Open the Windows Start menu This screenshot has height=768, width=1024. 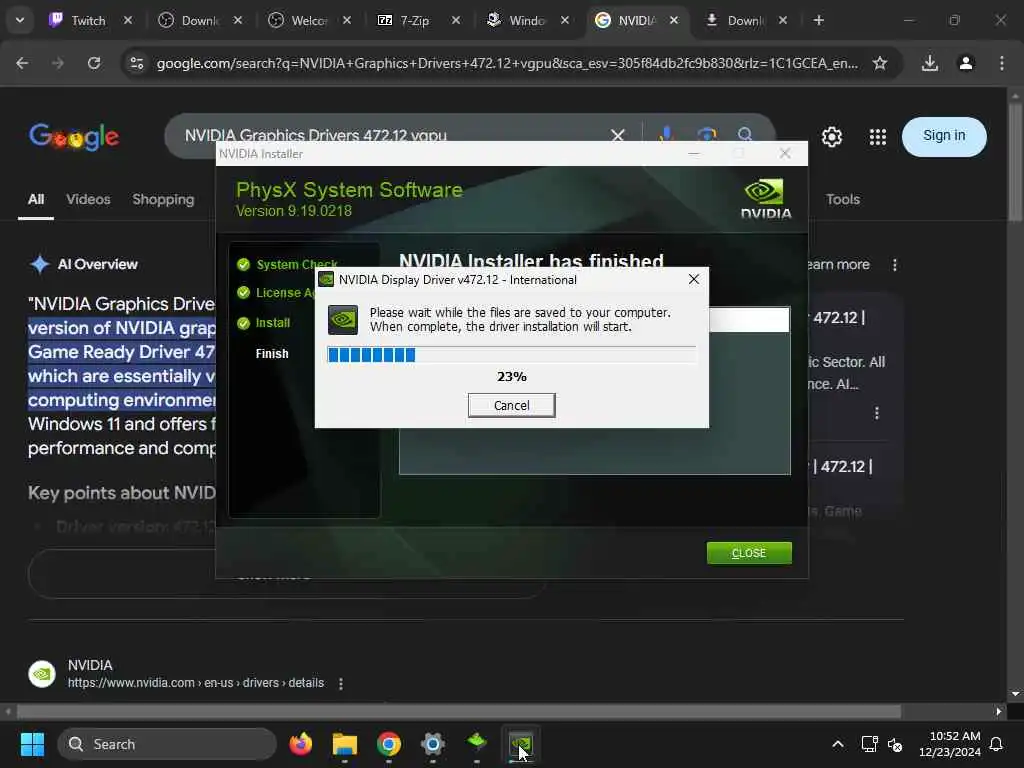(32, 744)
